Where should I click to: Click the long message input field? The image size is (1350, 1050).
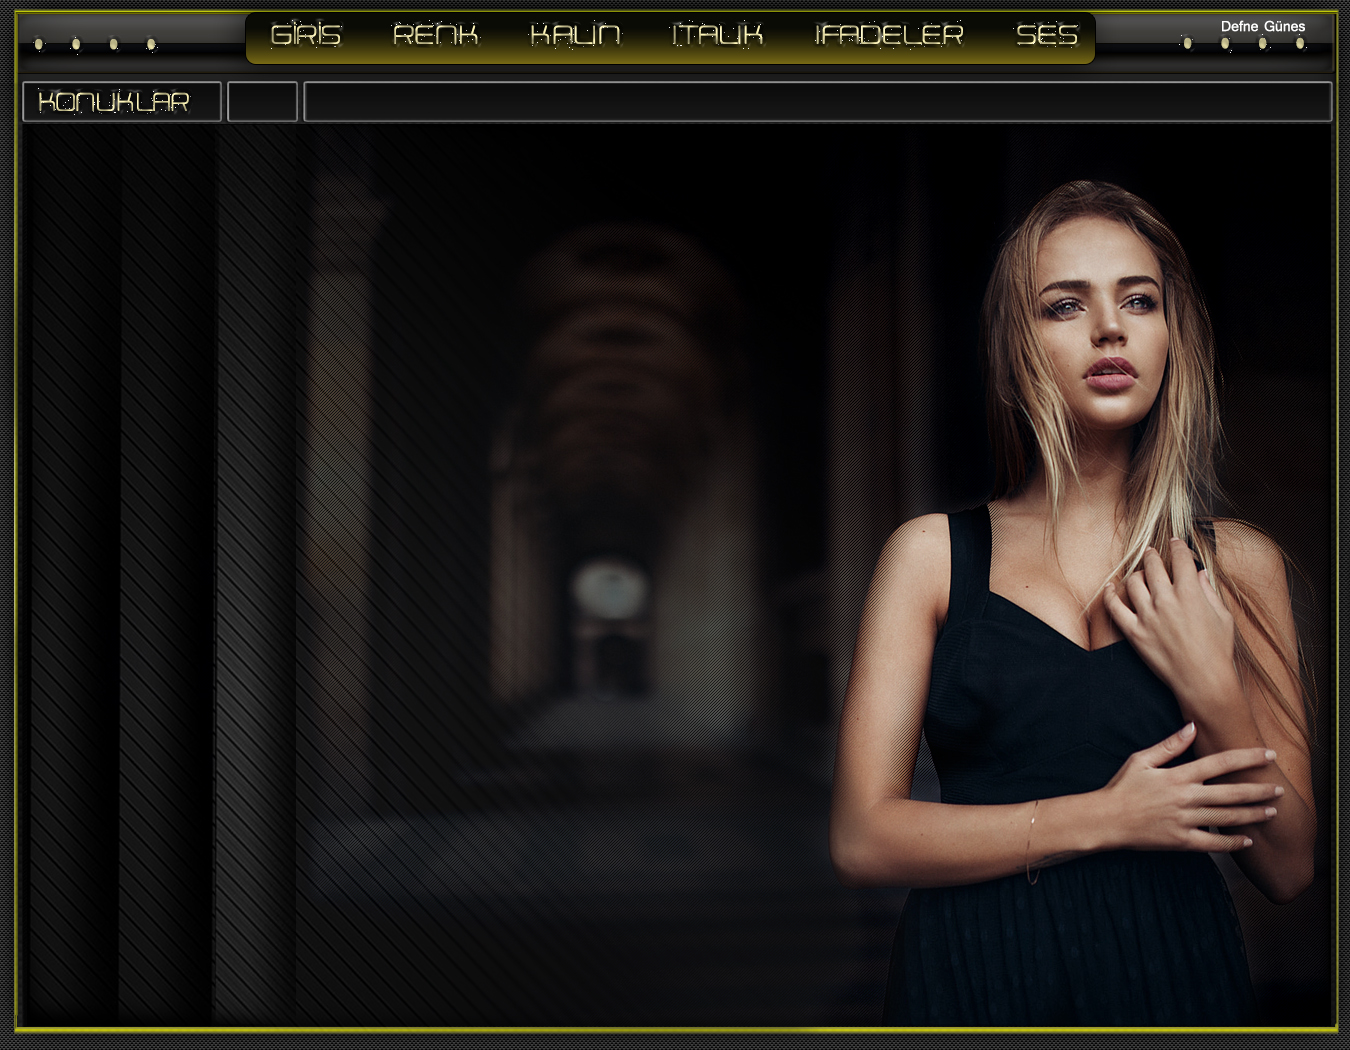point(817,102)
